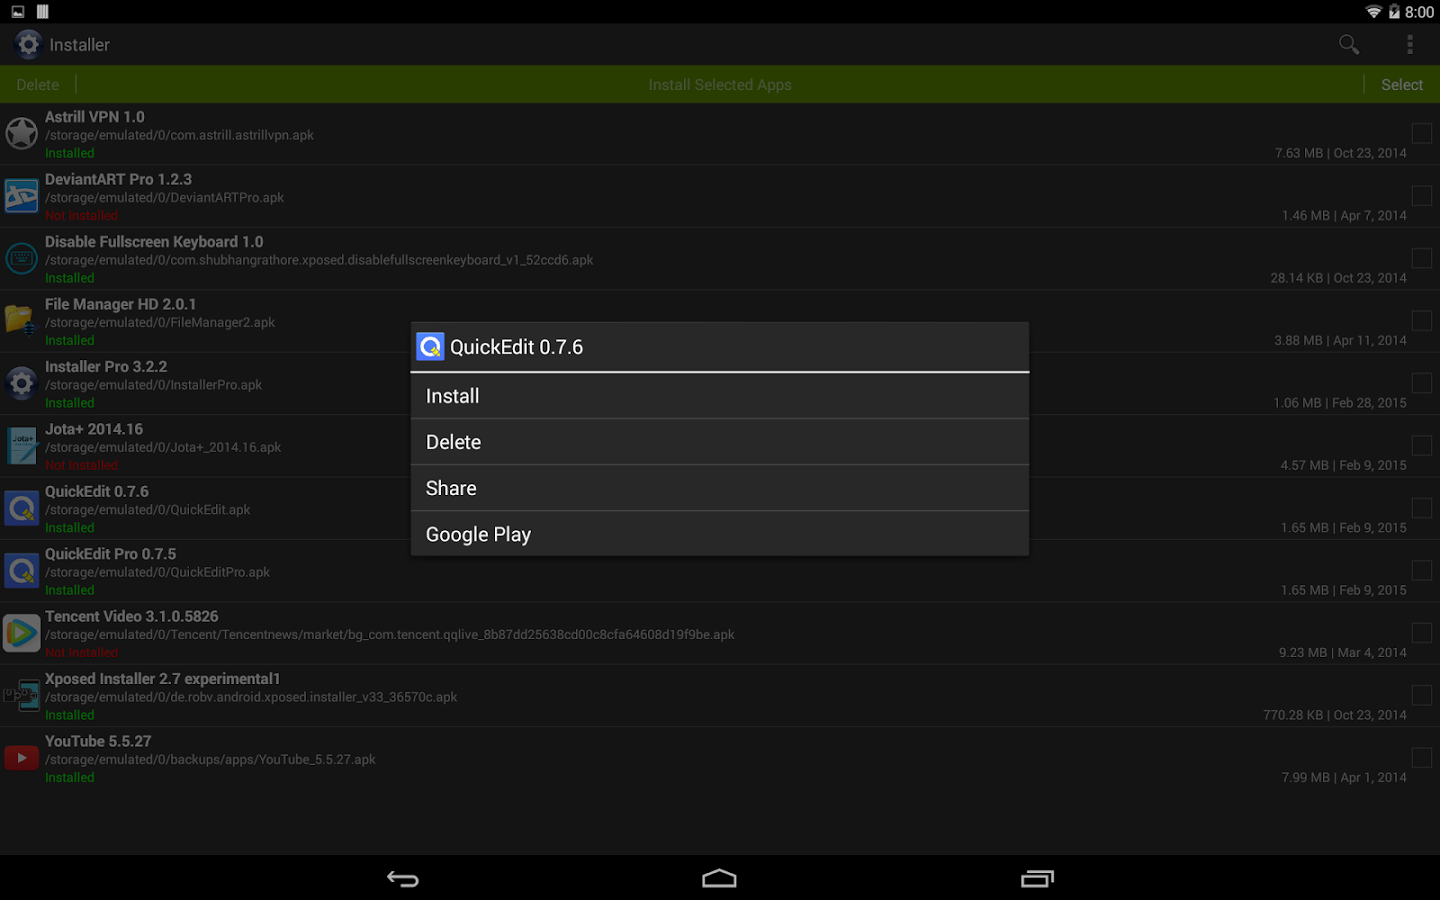This screenshot has width=1440, height=900.
Task: Click the File Manager HD folder icon
Action: coord(21,321)
